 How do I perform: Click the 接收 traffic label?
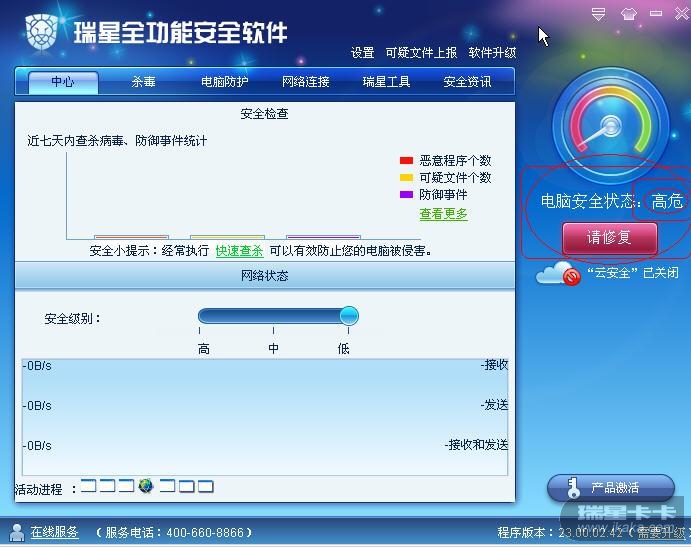pos(495,365)
